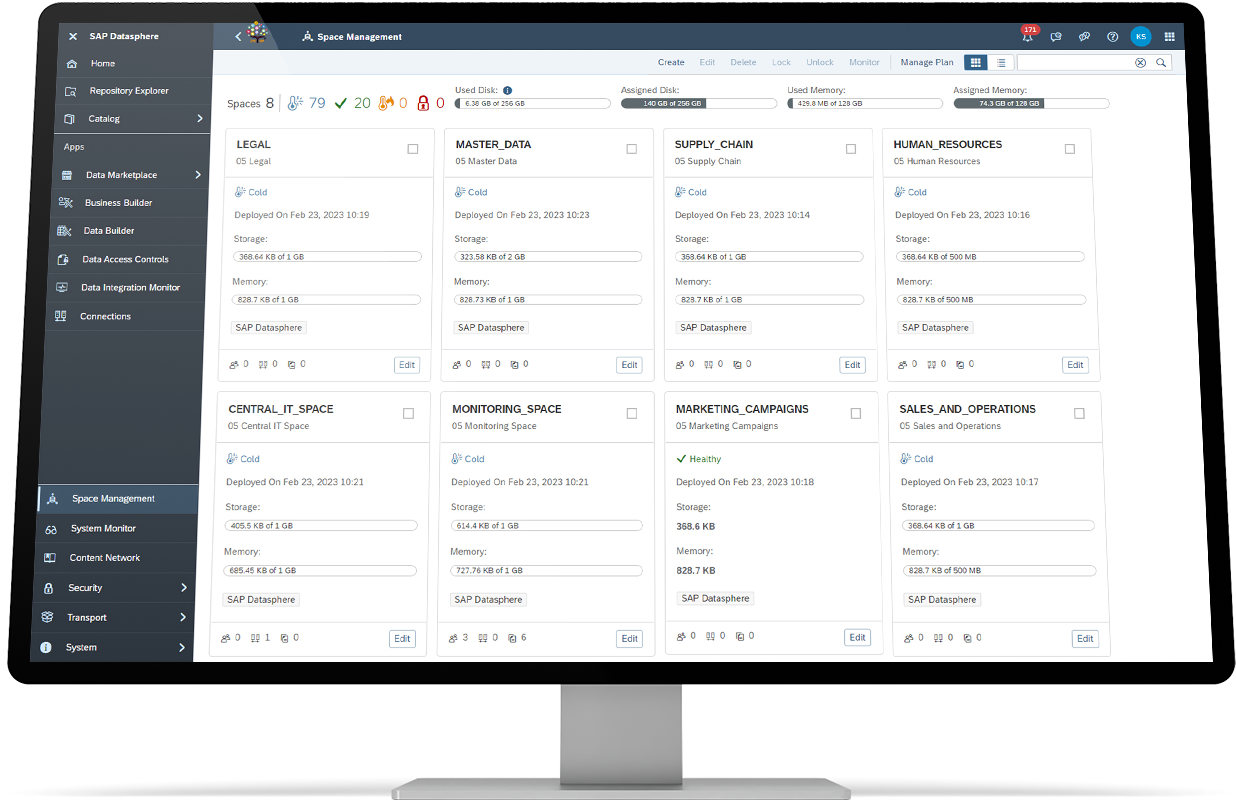Image resolution: width=1236 pixels, height=800 pixels.
Task: Expand the Transport submenu arrow
Action: [x=183, y=618]
